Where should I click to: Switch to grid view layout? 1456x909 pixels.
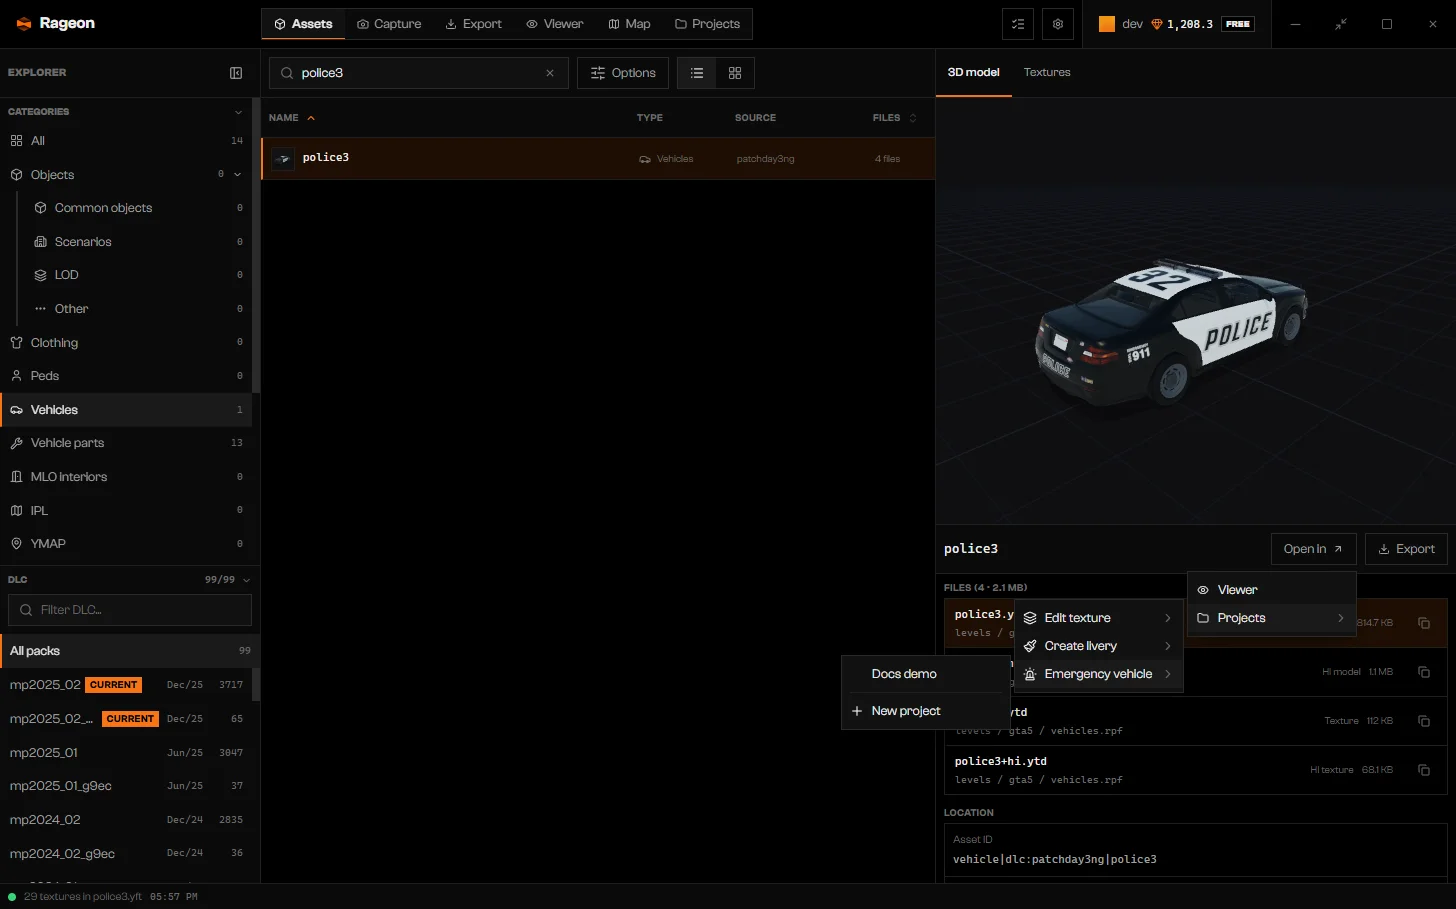(x=735, y=73)
